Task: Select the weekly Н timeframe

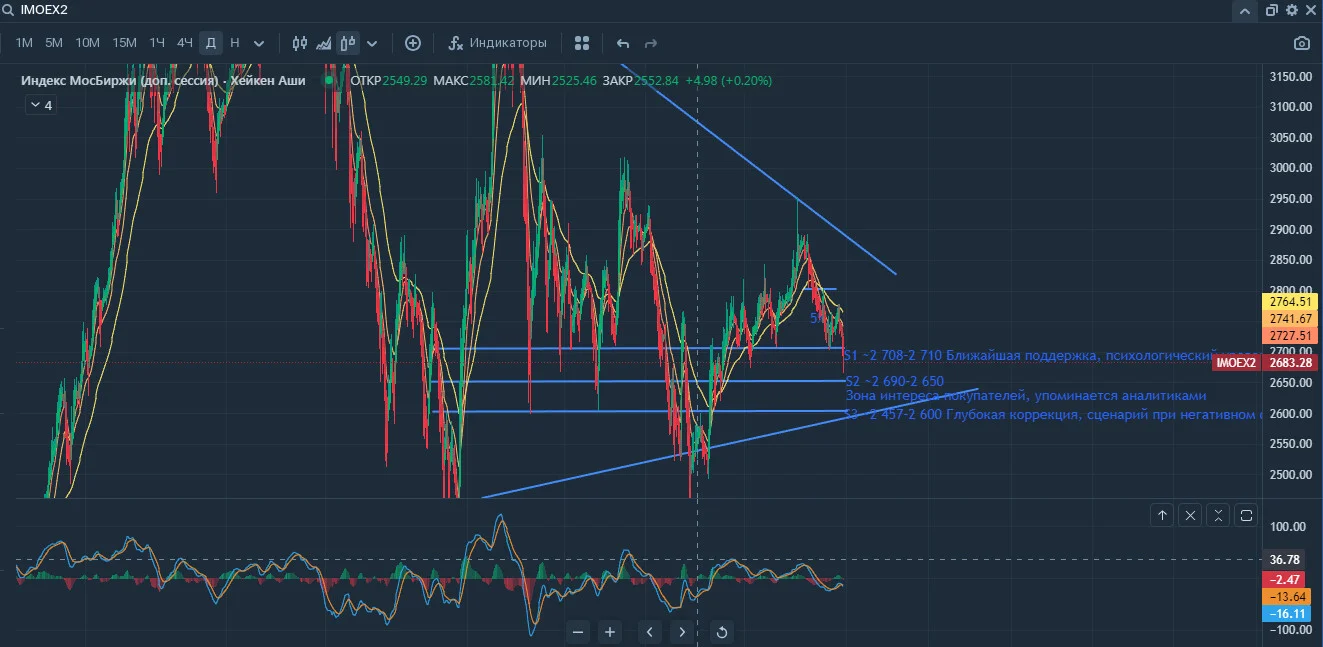Action: tap(234, 43)
